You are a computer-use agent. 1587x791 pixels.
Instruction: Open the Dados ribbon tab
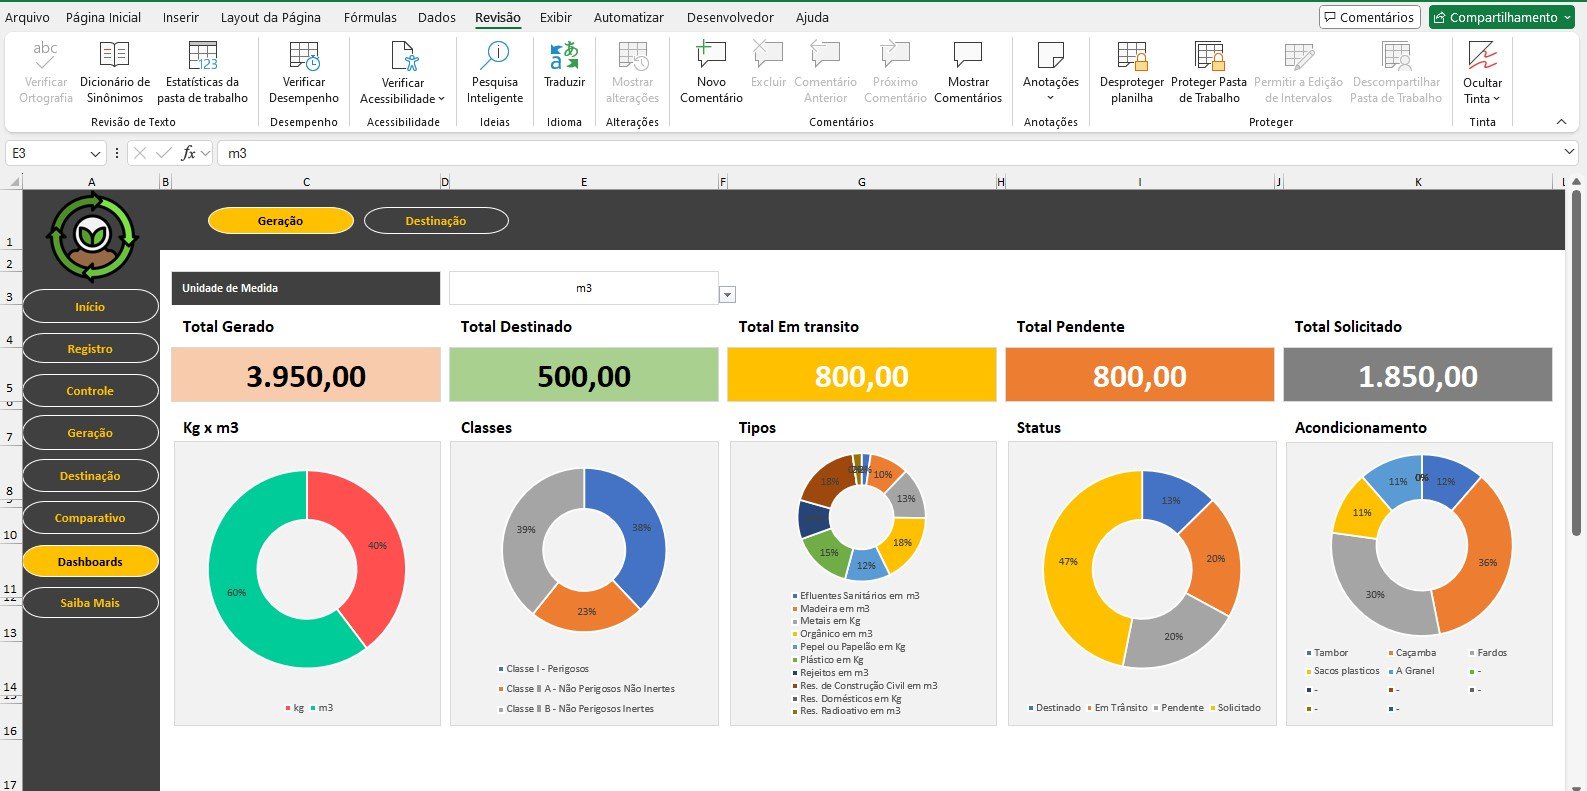[436, 17]
